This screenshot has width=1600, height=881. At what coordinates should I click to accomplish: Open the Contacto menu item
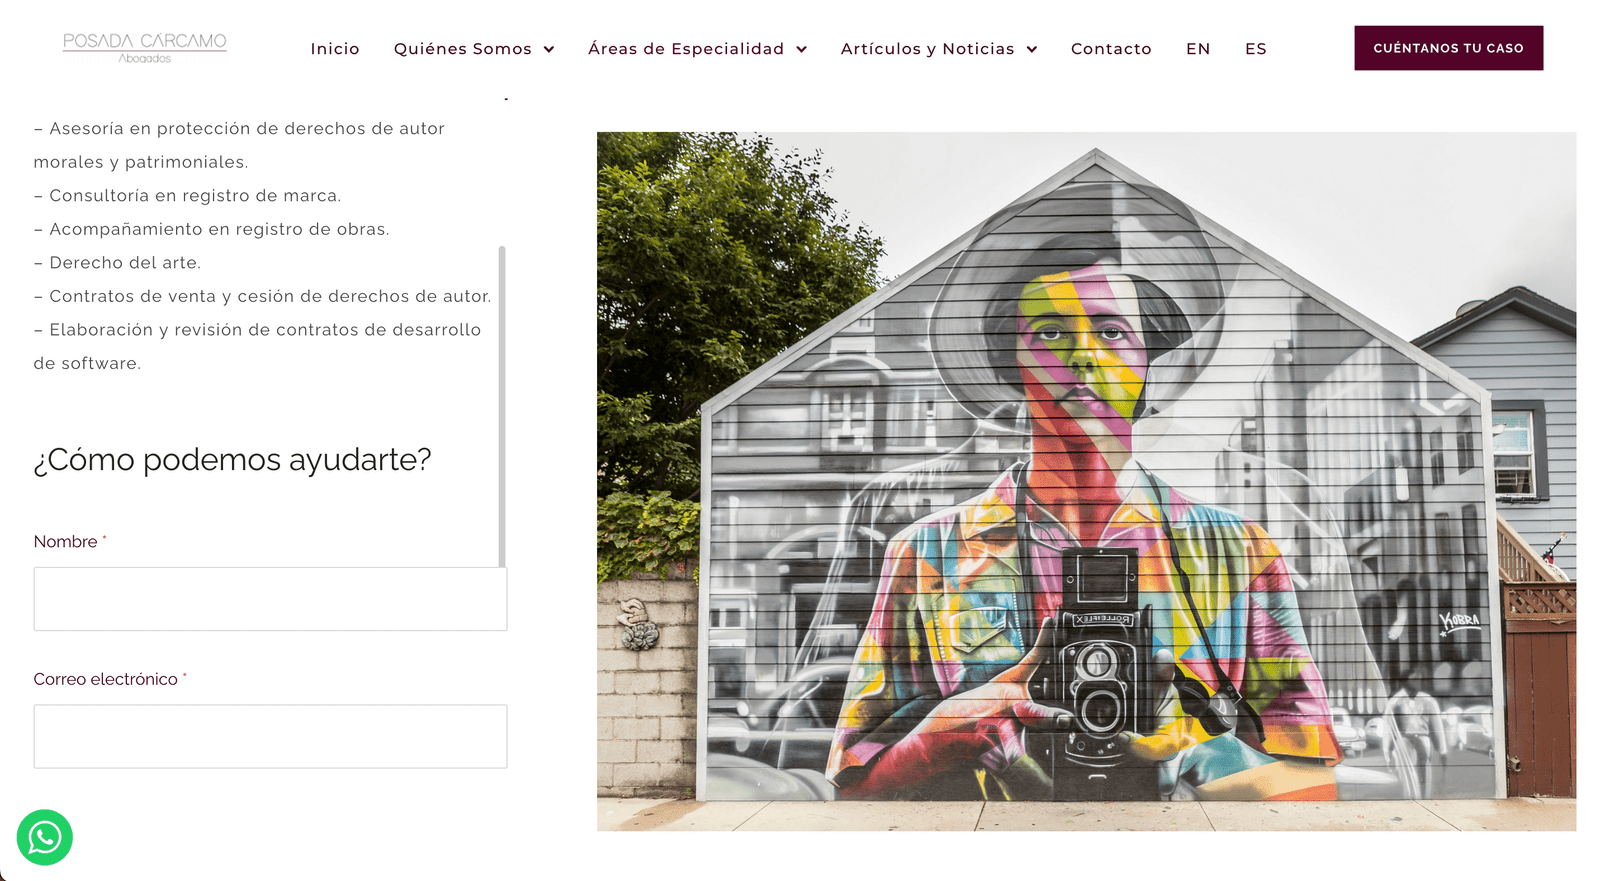click(x=1111, y=48)
